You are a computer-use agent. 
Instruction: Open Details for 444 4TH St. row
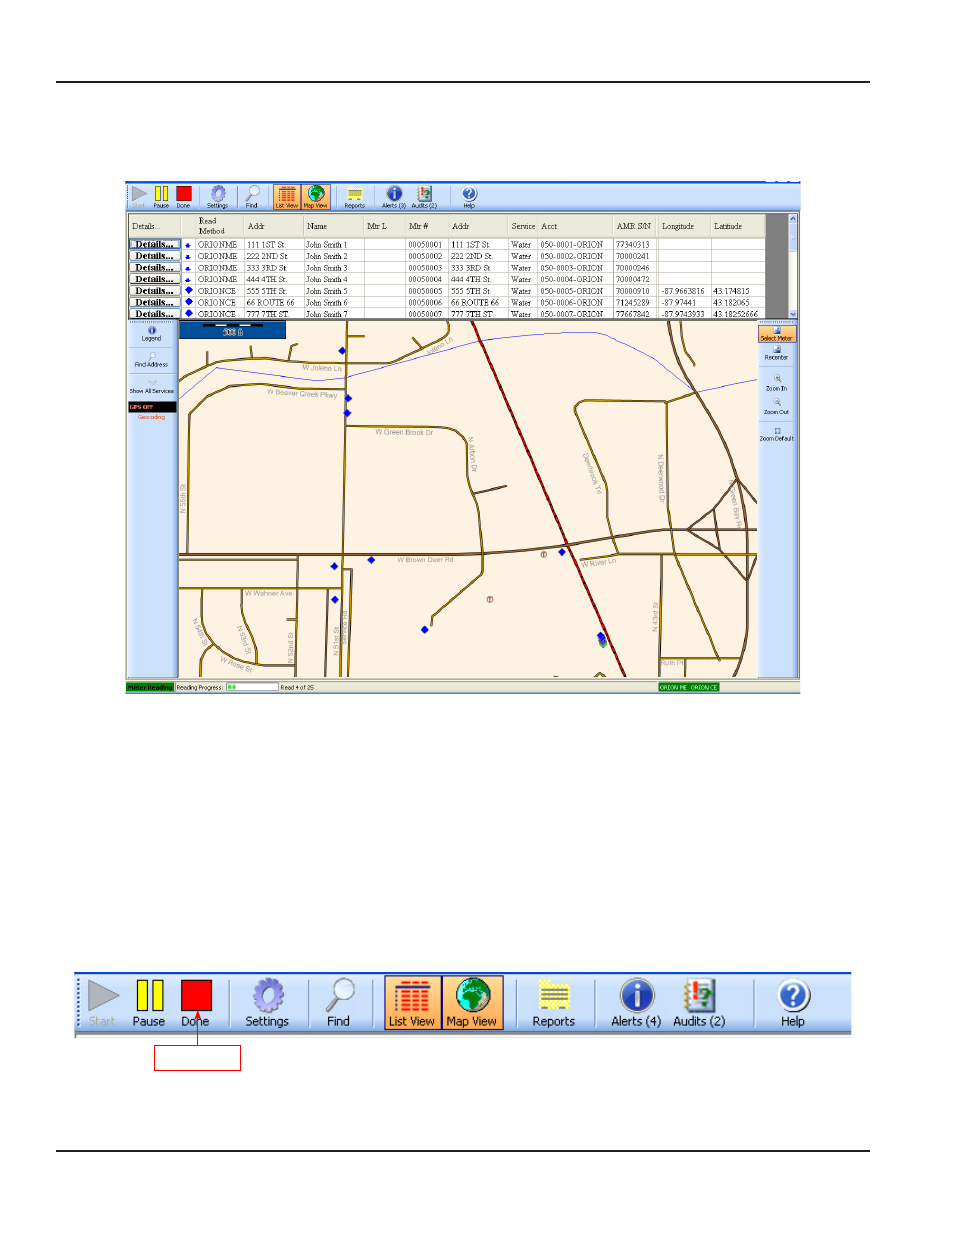pyautogui.click(x=154, y=279)
